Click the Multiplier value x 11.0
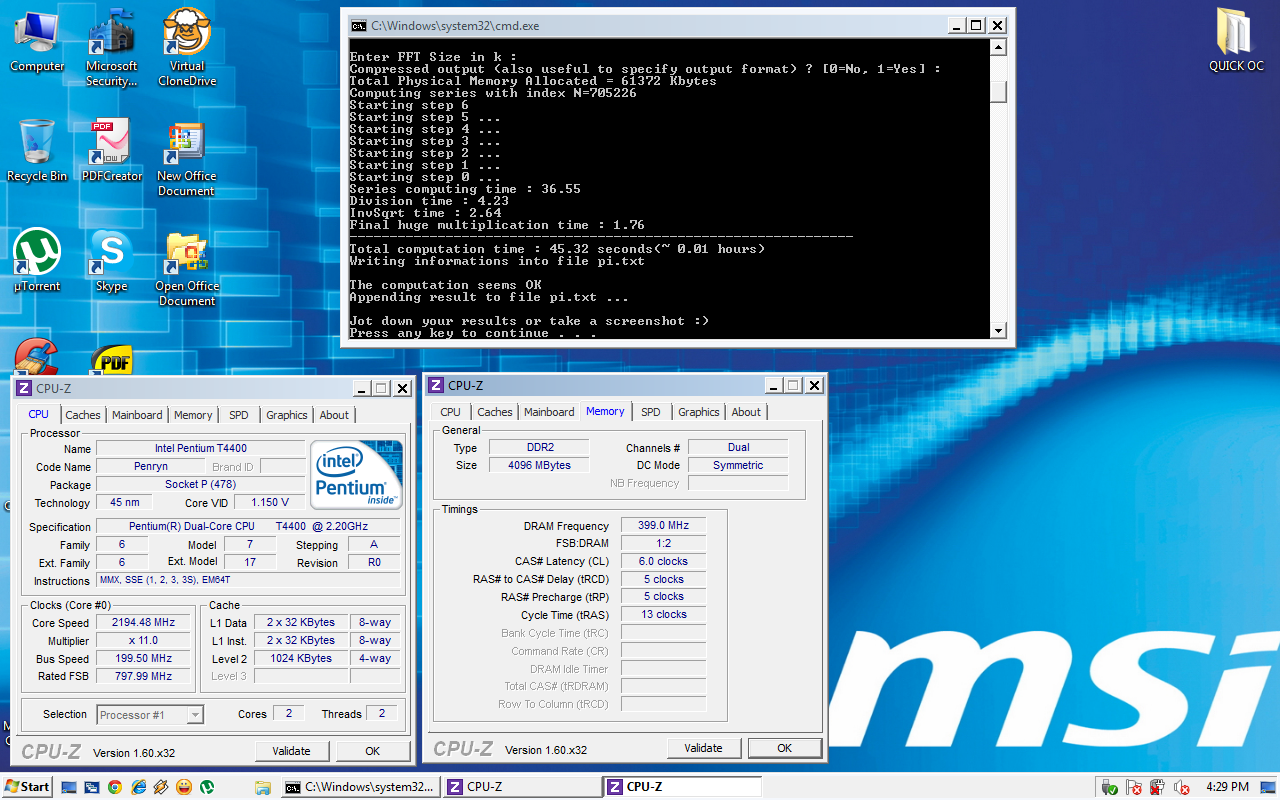The height and width of the screenshot is (800, 1280). click(x=145, y=641)
